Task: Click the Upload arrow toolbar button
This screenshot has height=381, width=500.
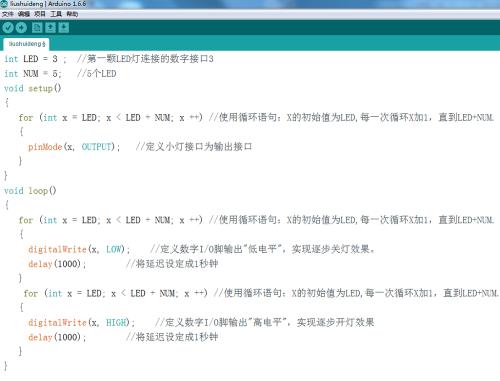Action: click(x=21, y=28)
